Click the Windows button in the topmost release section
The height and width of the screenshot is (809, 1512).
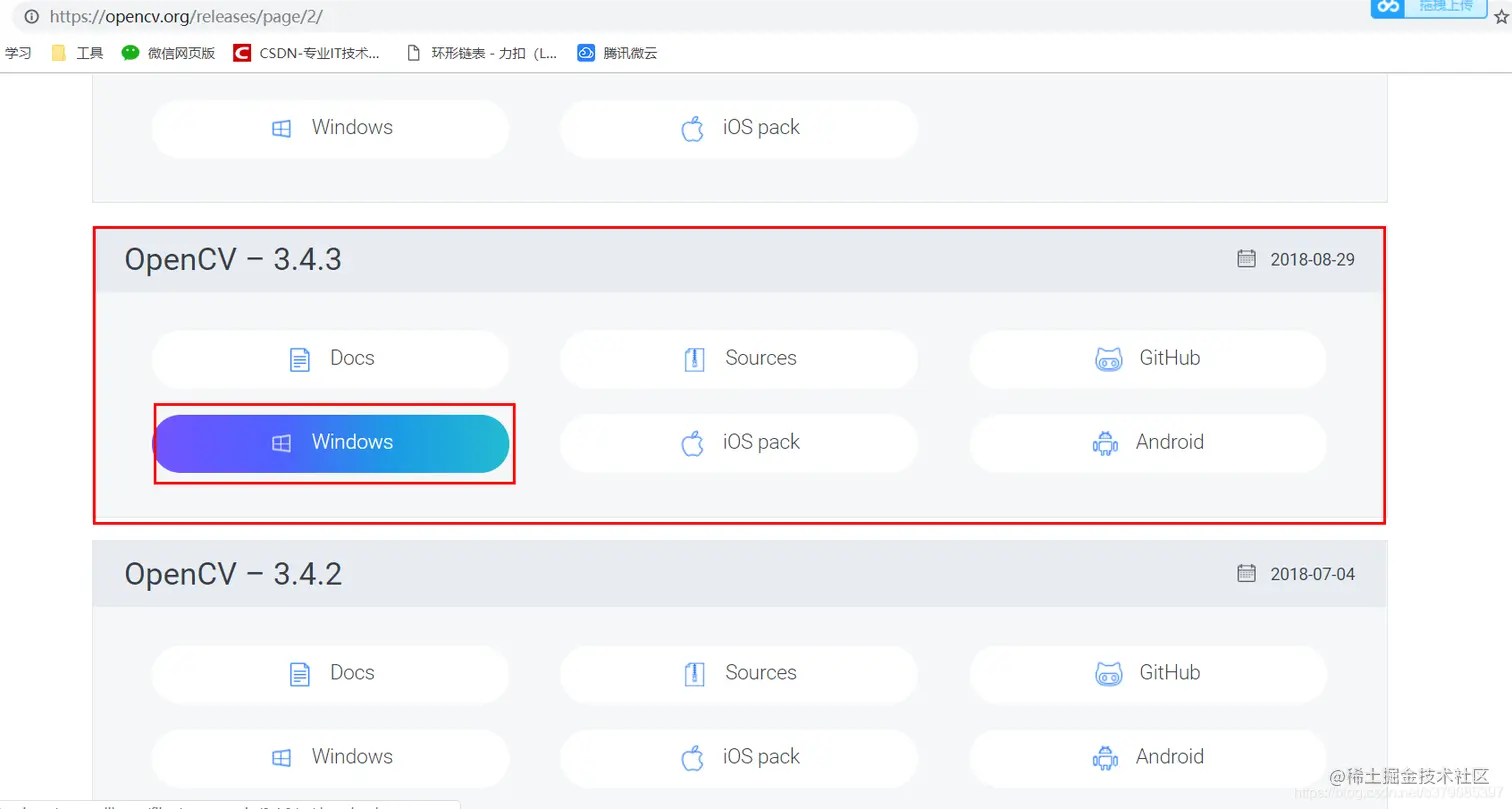pos(331,128)
